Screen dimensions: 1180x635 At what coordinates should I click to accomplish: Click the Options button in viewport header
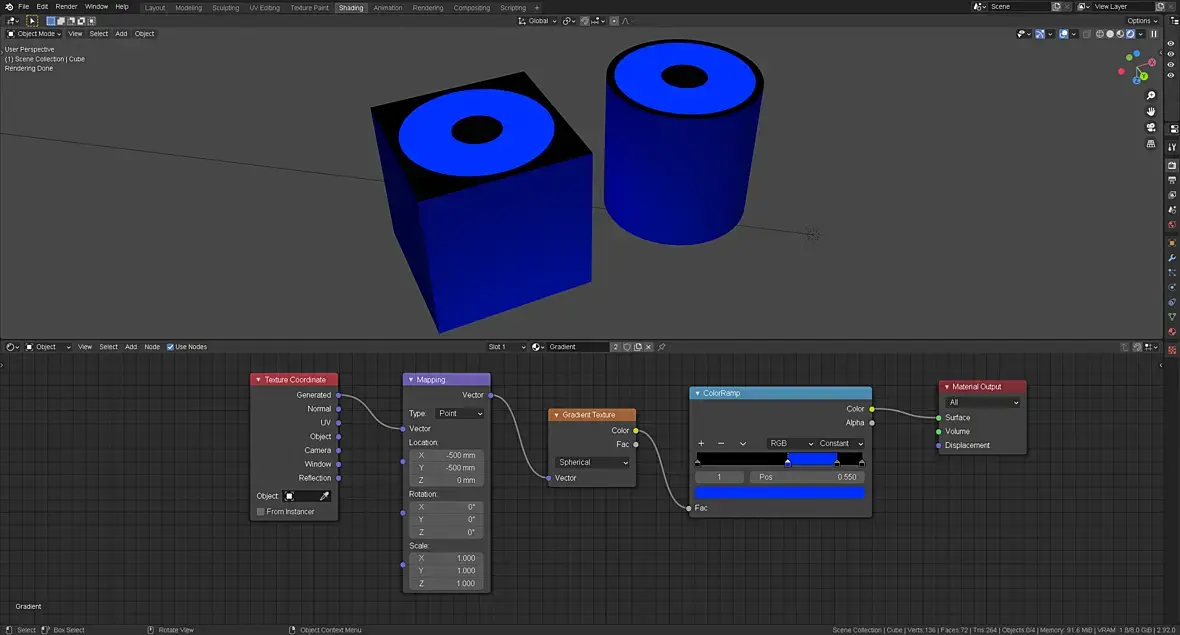click(1142, 20)
